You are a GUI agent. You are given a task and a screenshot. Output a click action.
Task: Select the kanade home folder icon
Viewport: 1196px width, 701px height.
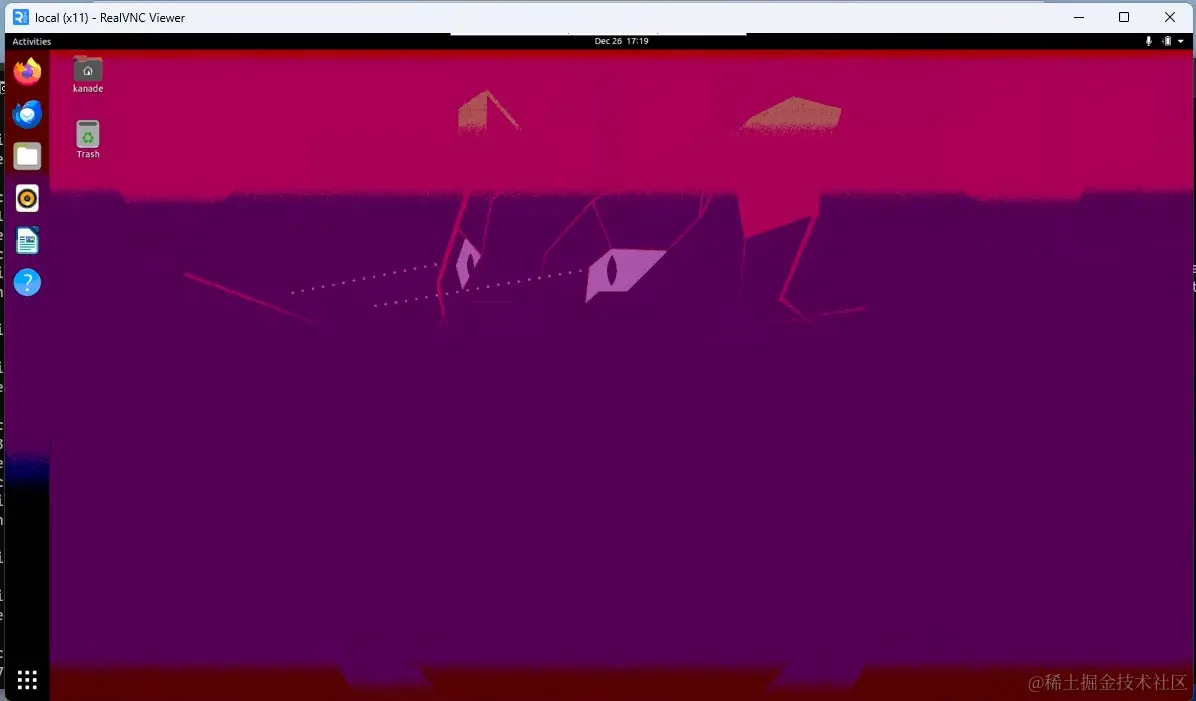pyautogui.click(x=88, y=75)
